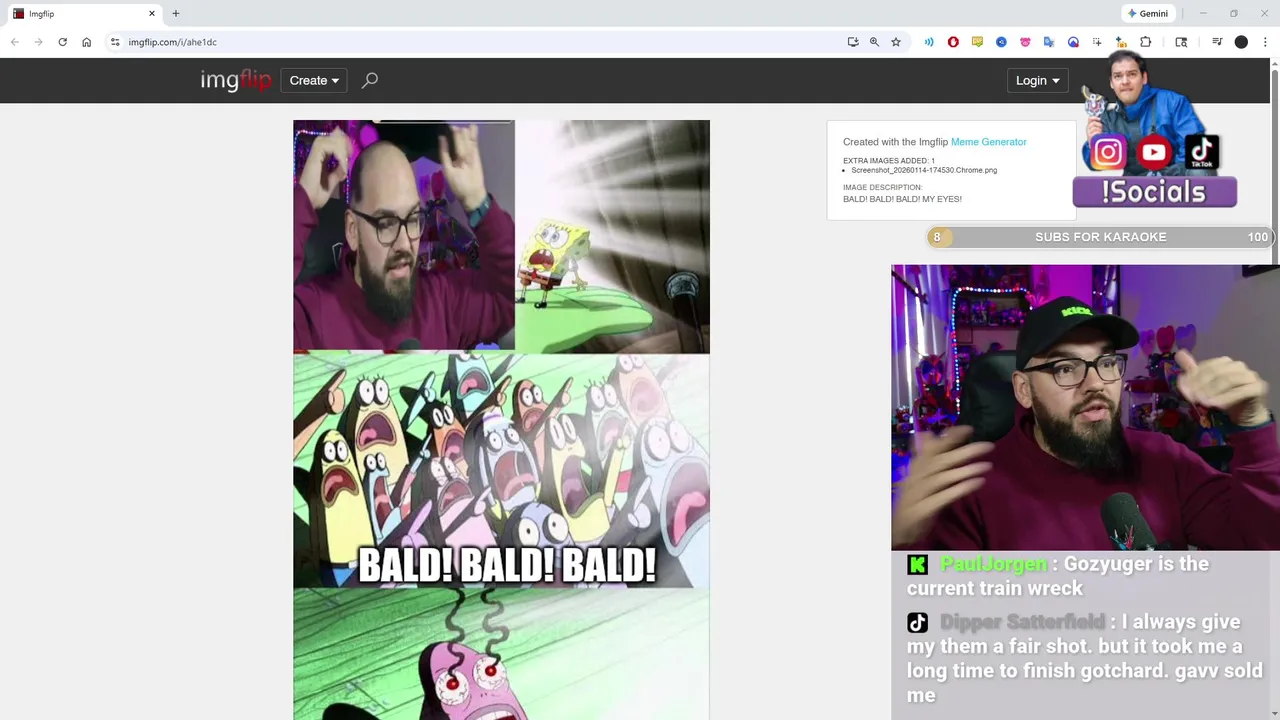Click the blue sound-wave extension icon
The height and width of the screenshot is (720, 1280).
click(929, 42)
